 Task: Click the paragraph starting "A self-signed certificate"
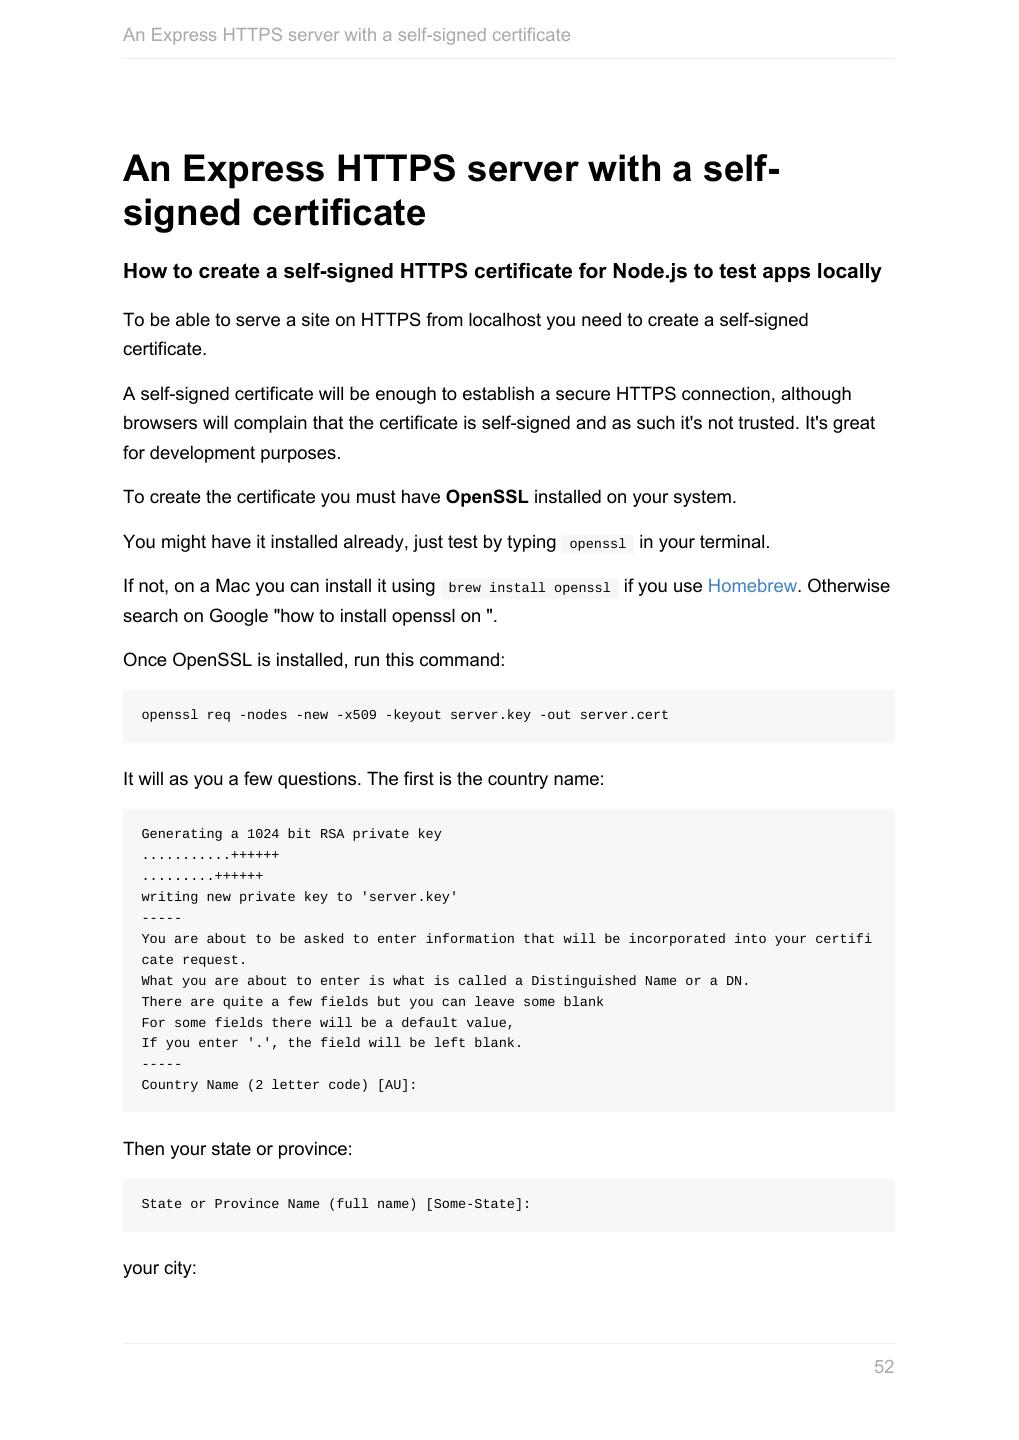click(498, 423)
